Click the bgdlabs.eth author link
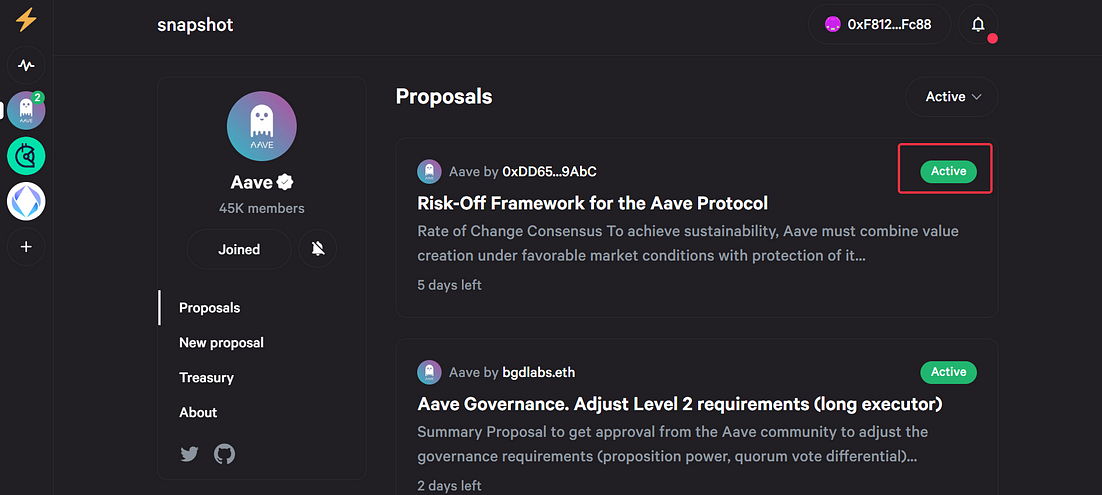 [539, 372]
